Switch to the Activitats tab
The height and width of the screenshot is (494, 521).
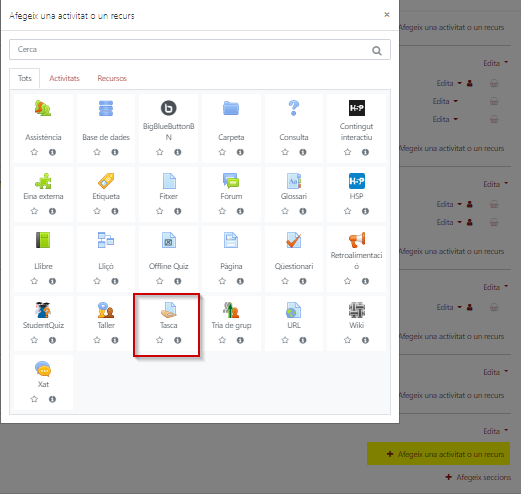[64, 78]
